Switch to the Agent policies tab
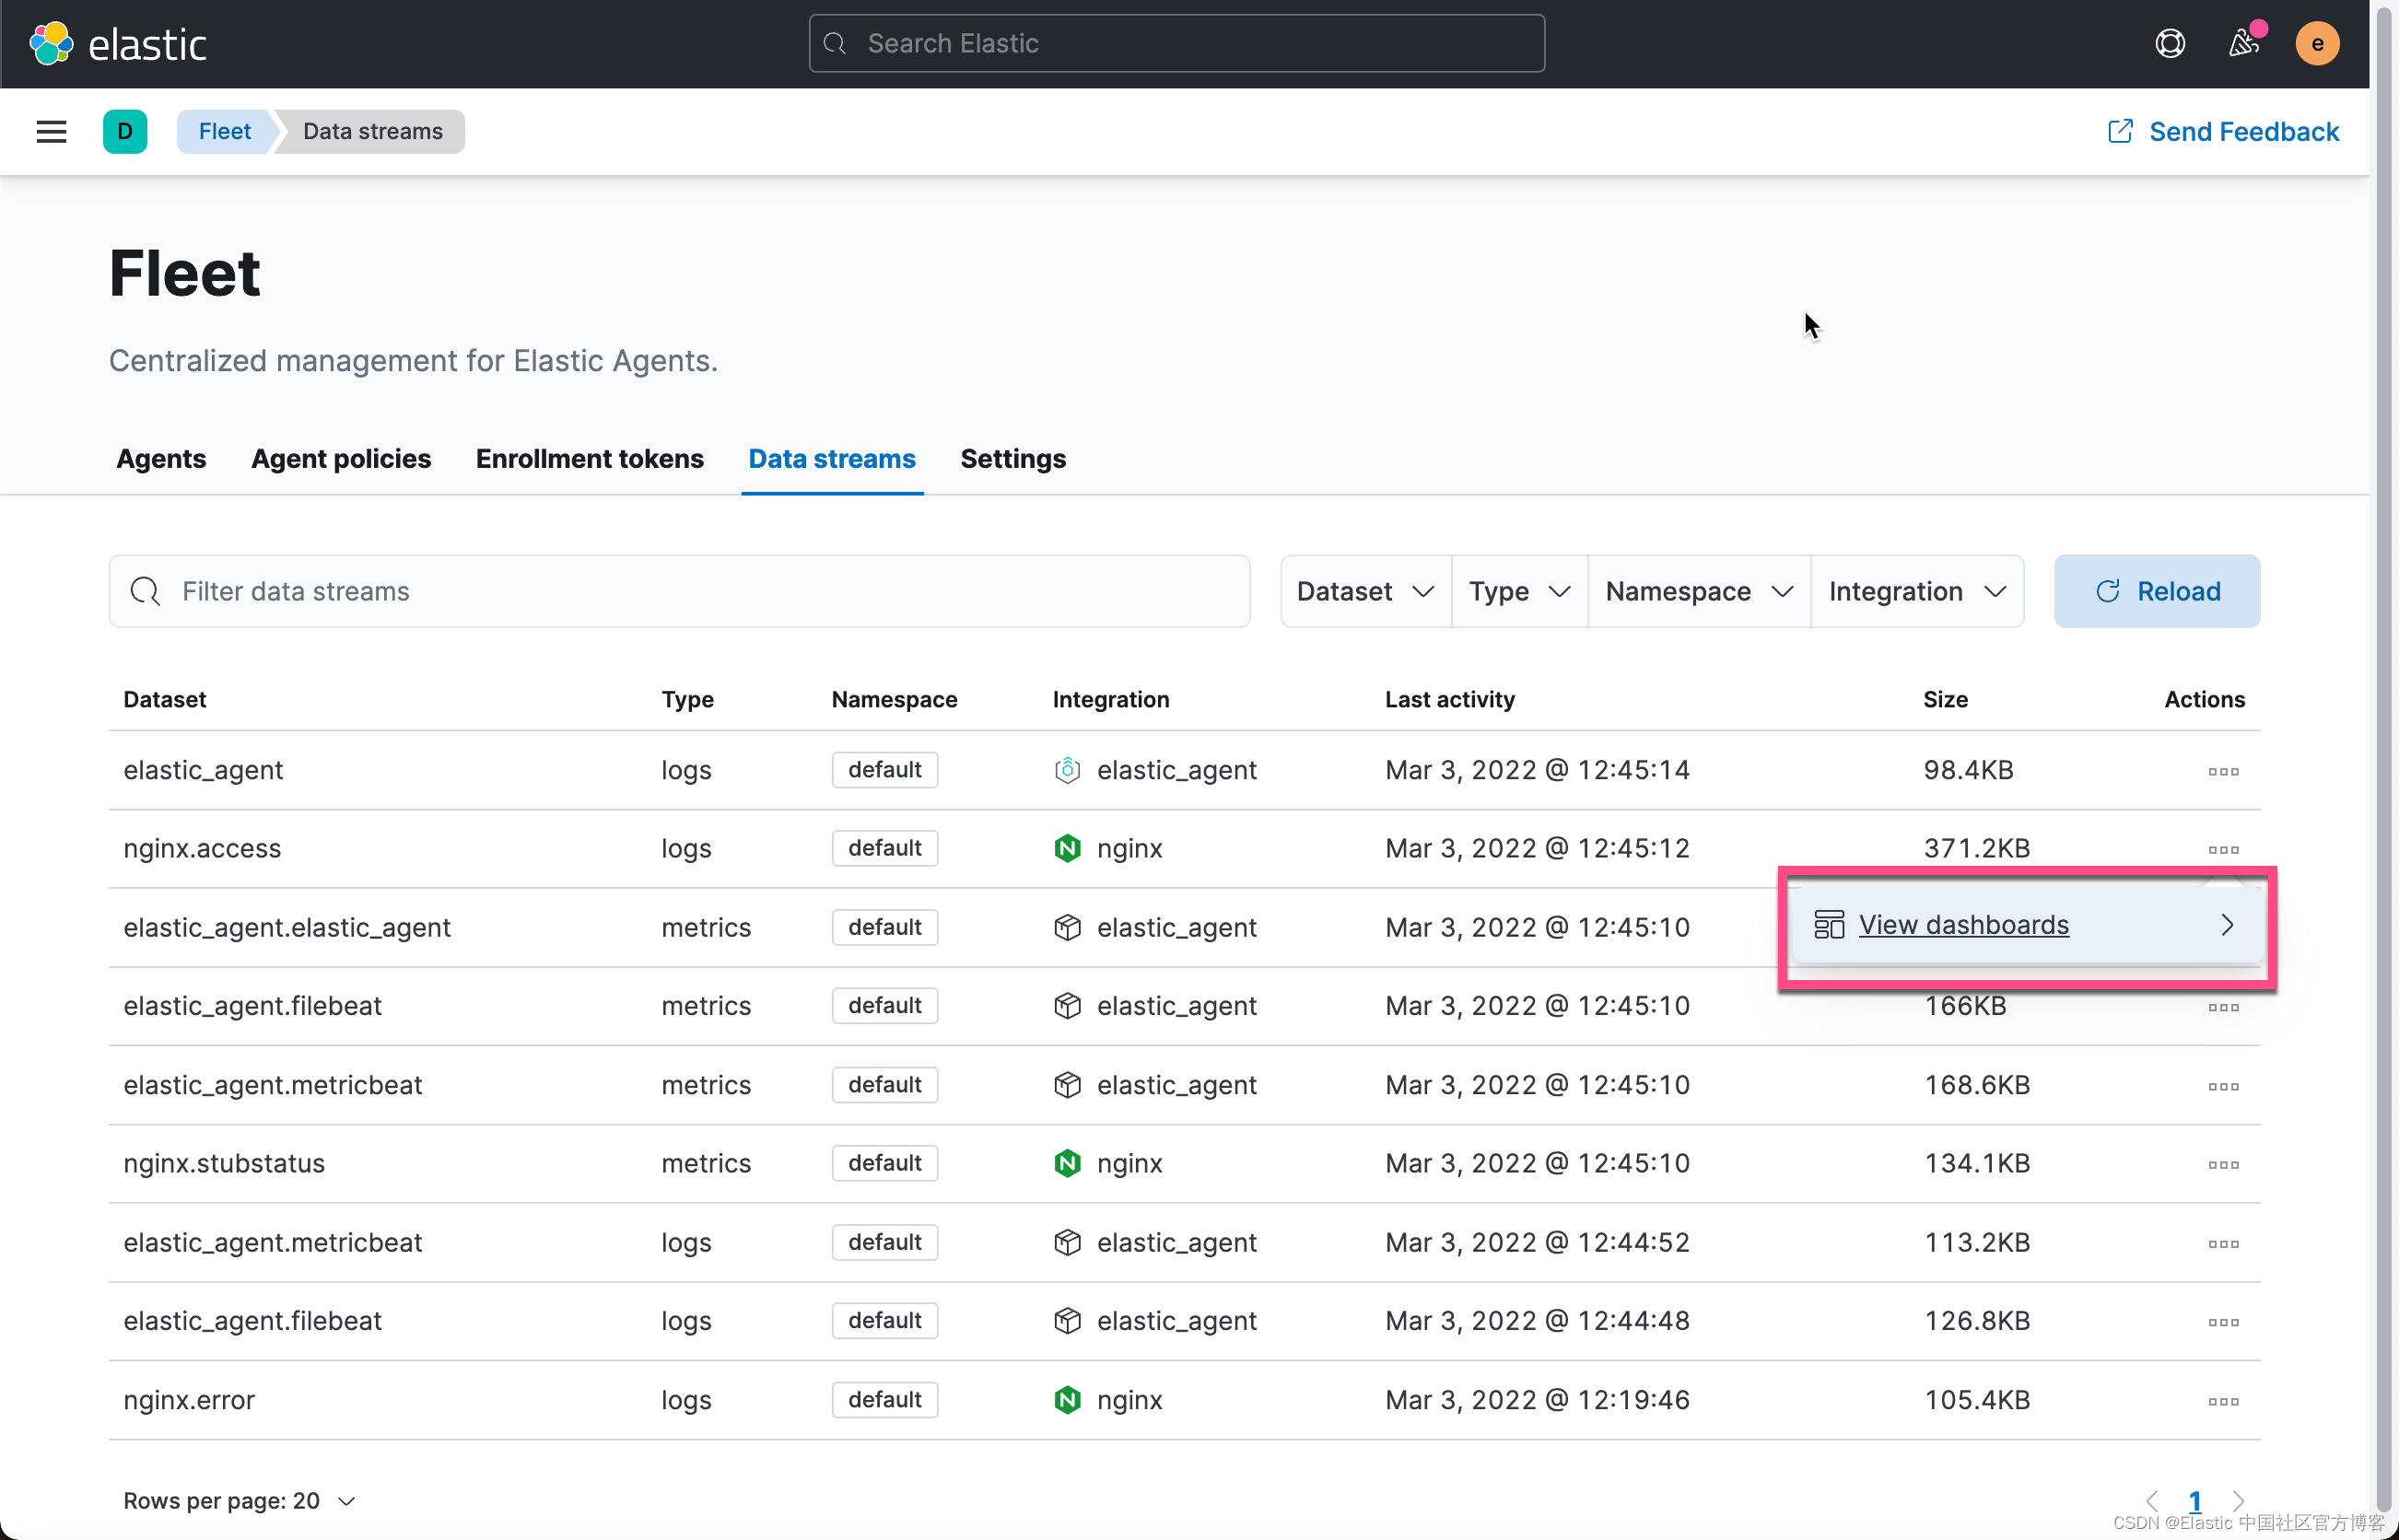The image size is (2399, 1540). point(341,458)
